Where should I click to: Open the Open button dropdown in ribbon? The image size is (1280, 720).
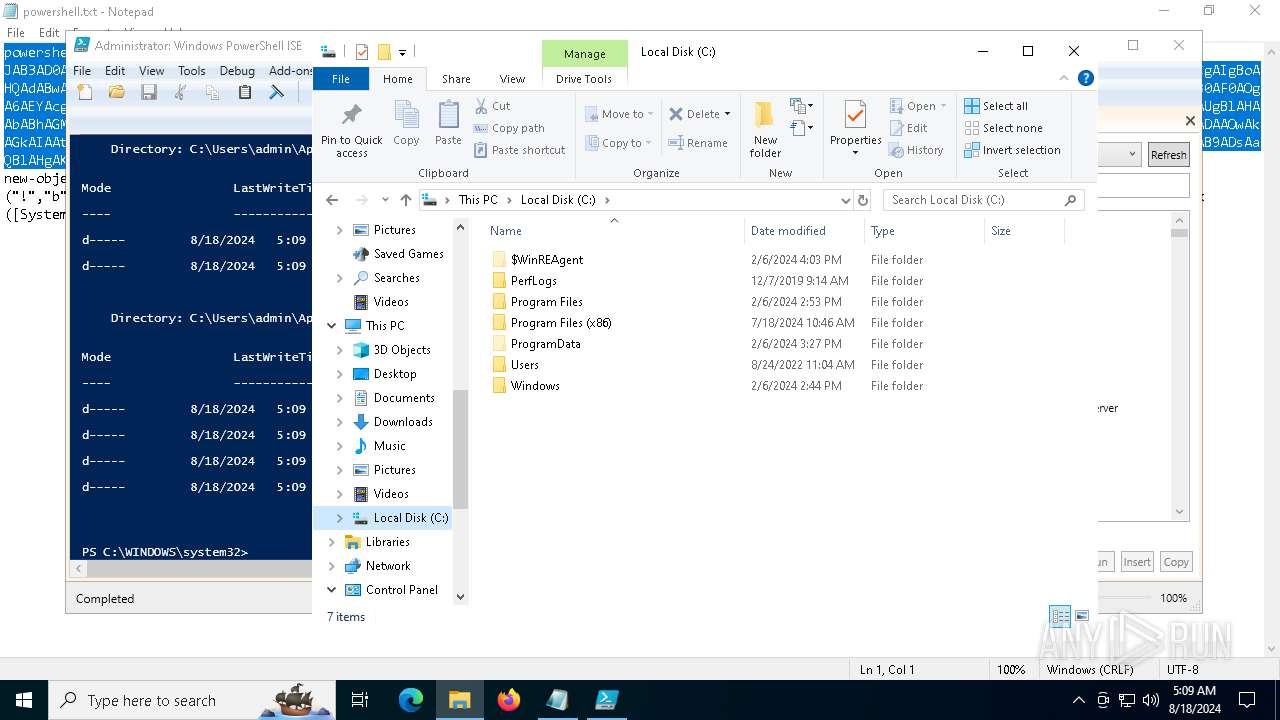tap(942, 106)
